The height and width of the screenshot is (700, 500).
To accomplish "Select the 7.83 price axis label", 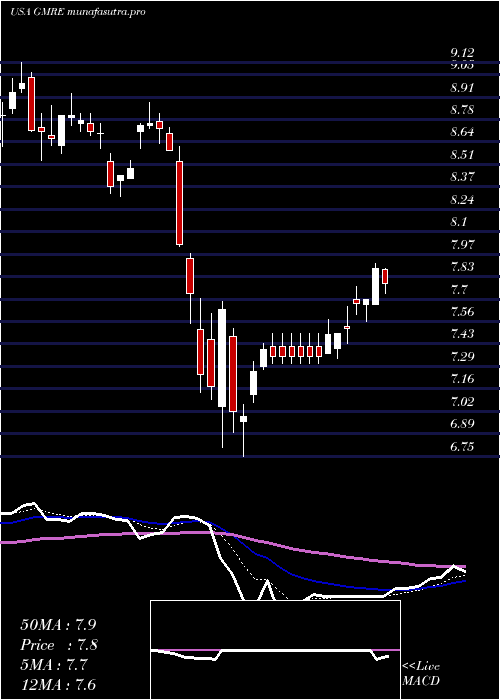I will click(x=462, y=267).
